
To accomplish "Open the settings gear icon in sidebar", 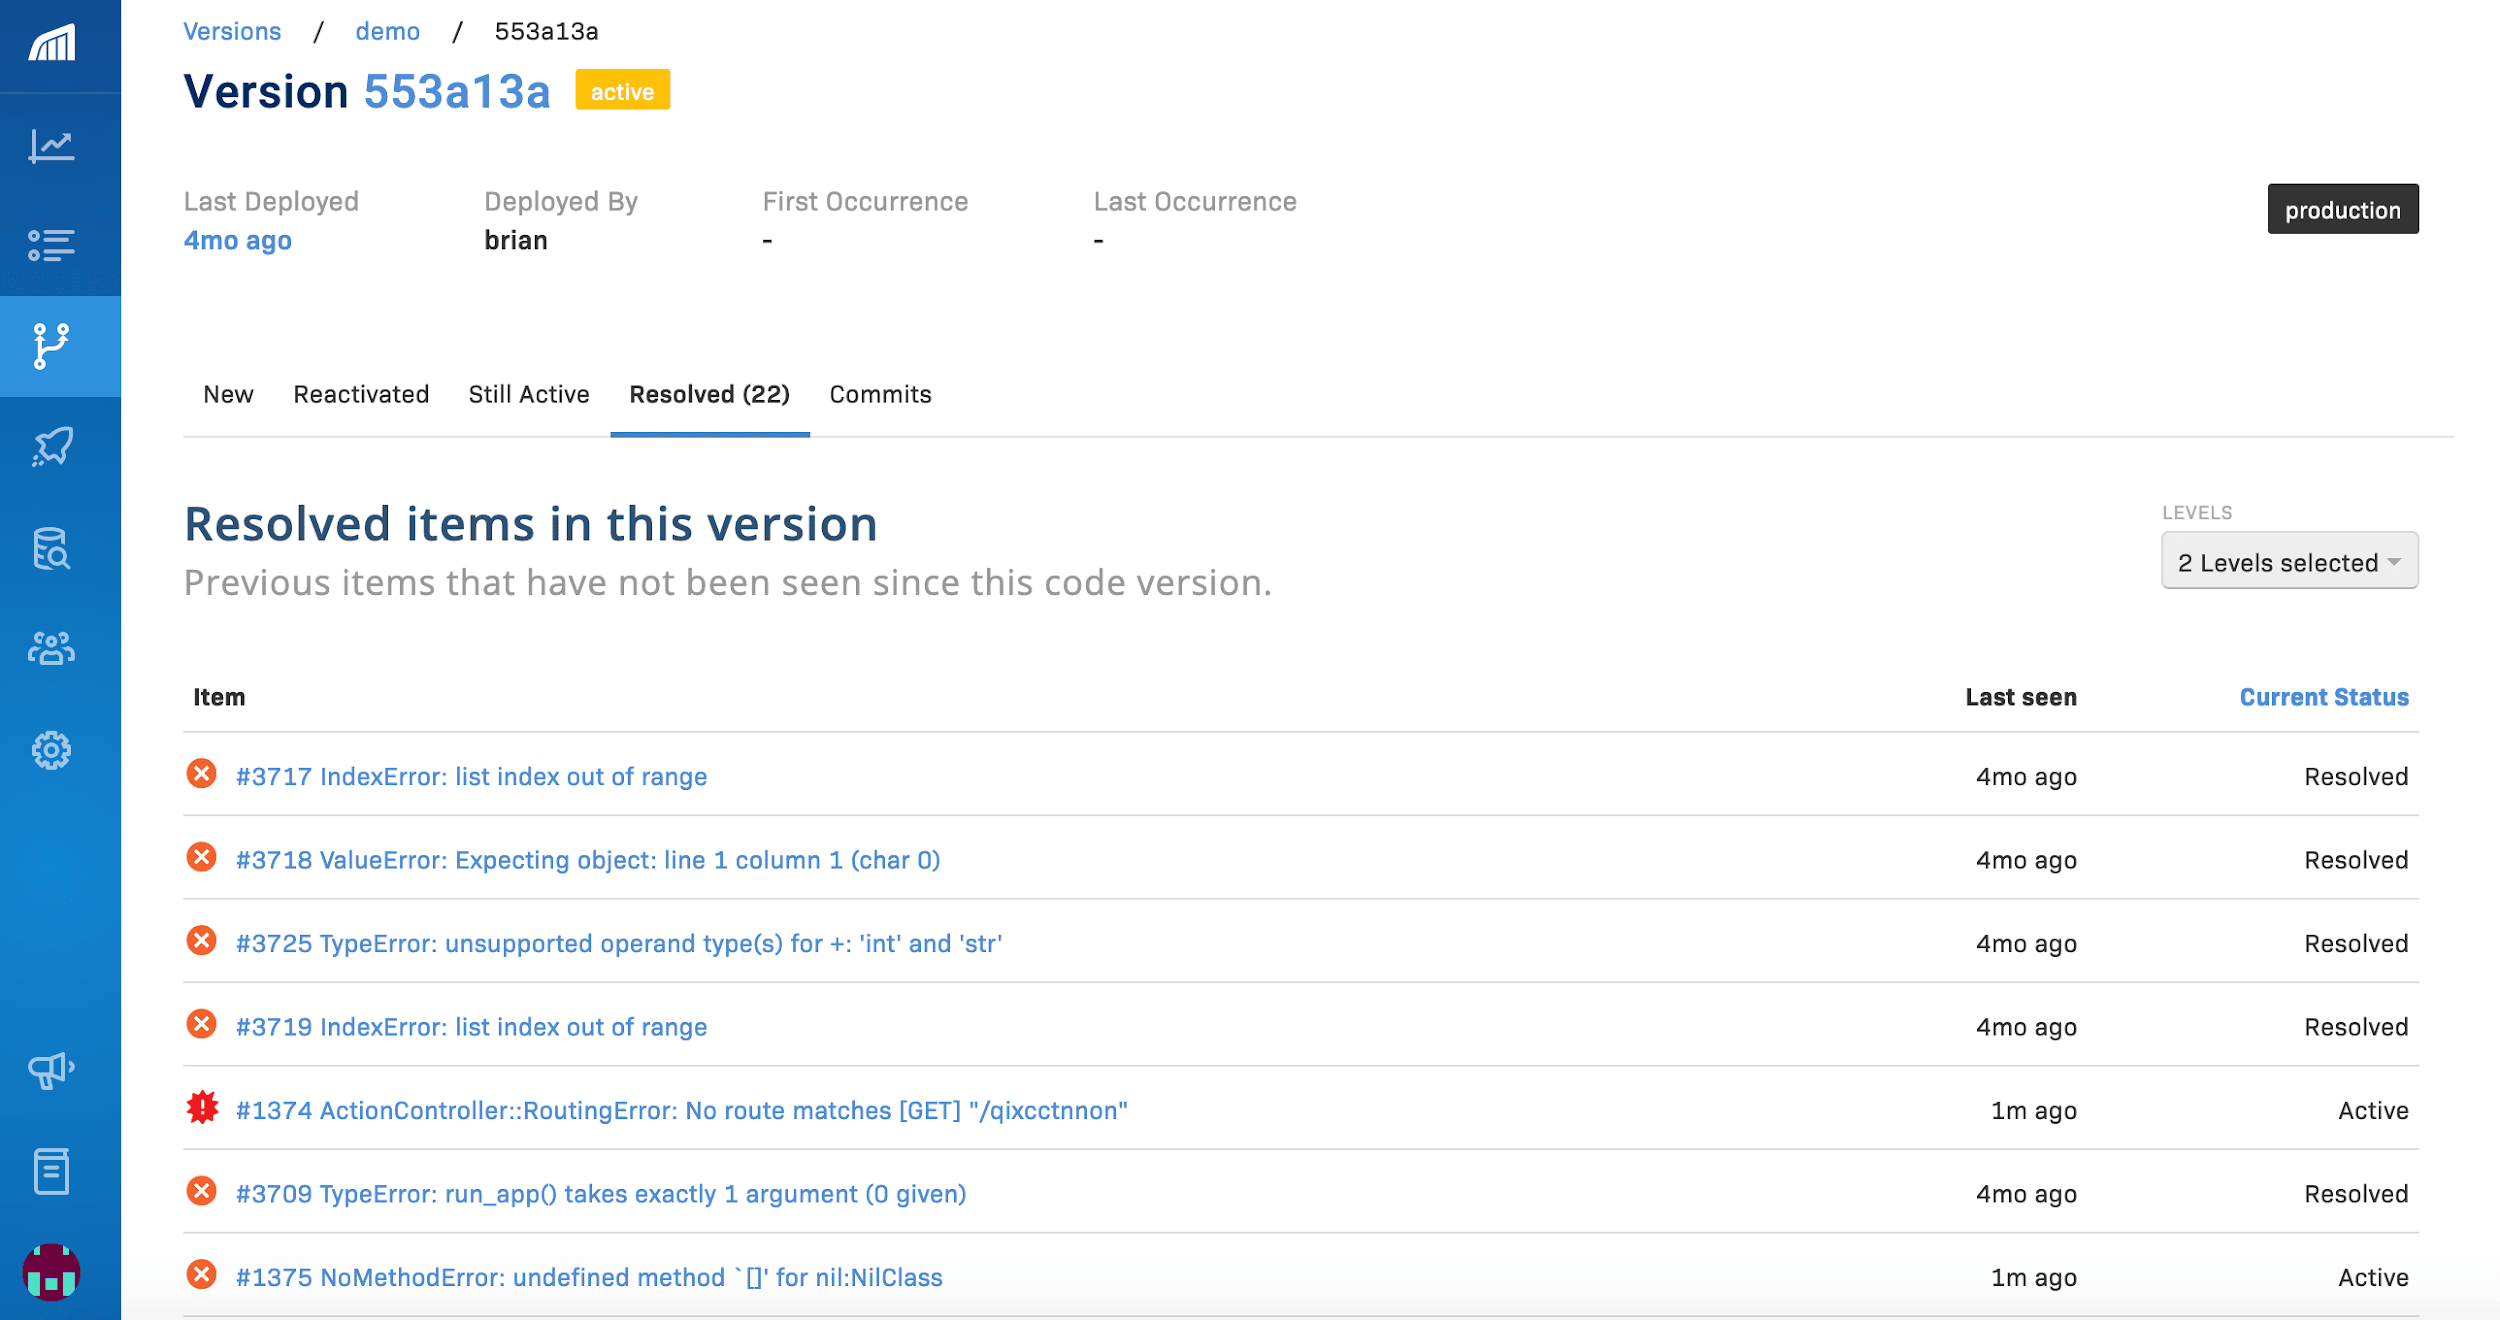I will click(x=52, y=750).
